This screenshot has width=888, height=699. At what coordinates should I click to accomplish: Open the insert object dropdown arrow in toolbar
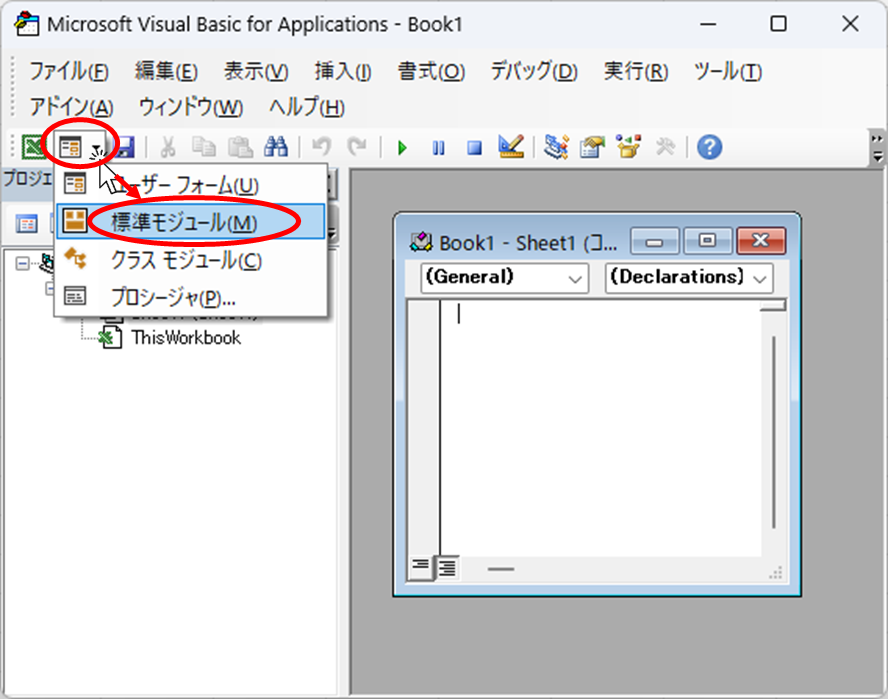pos(97,148)
